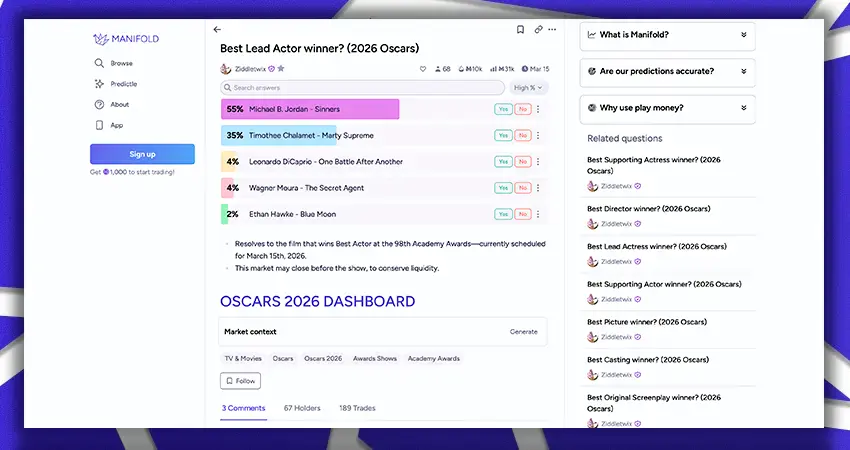
Task: Bet No on Ethan Hawke
Action: point(523,214)
